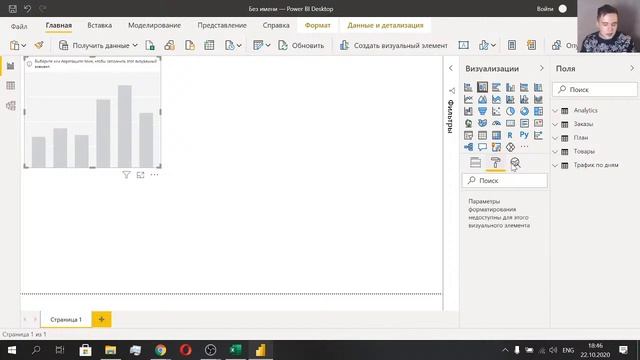Open more visuals ellipsis in Visualizations
The height and width of the screenshot is (360, 640).
(524, 147)
